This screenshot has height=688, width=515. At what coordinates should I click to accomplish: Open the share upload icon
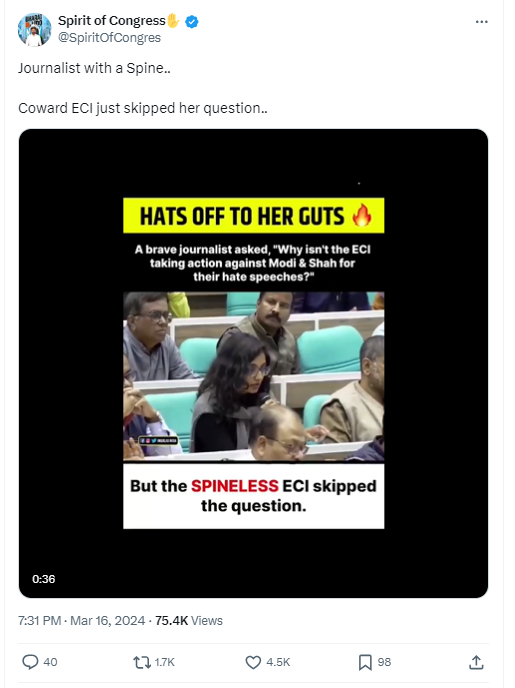point(476,662)
